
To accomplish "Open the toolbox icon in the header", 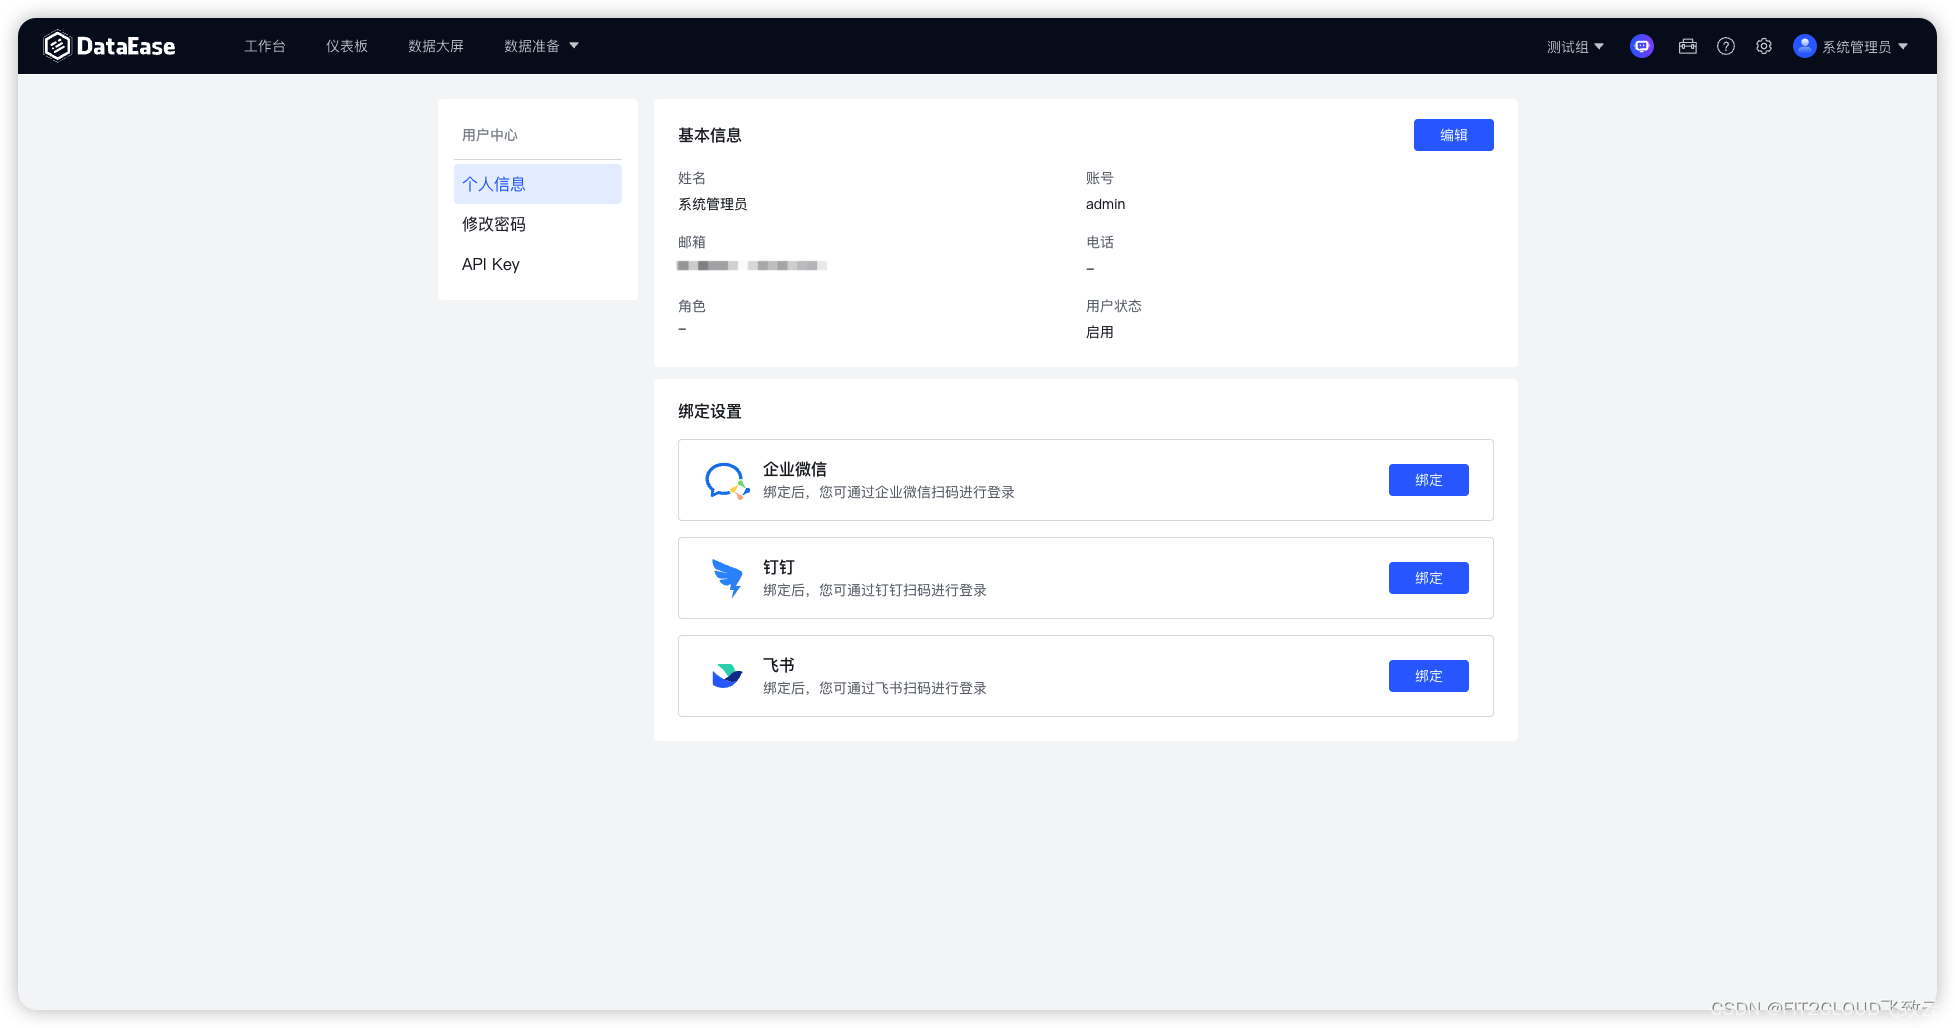I will pyautogui.click(x=1688, y=46).
